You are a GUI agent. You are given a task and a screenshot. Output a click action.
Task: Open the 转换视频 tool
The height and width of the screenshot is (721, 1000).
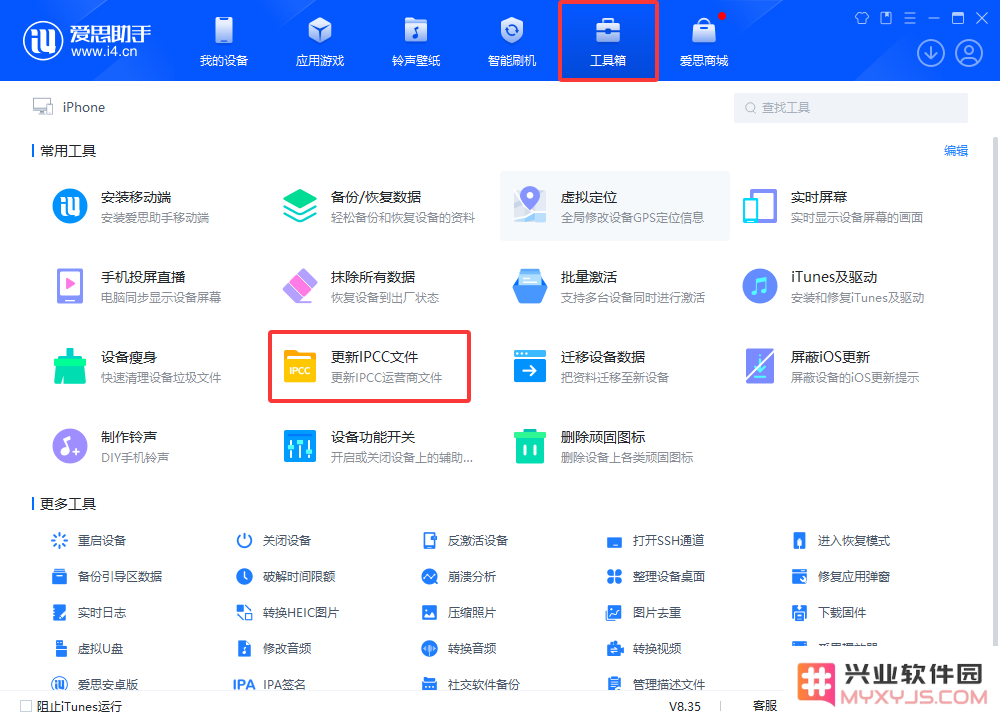643,648
